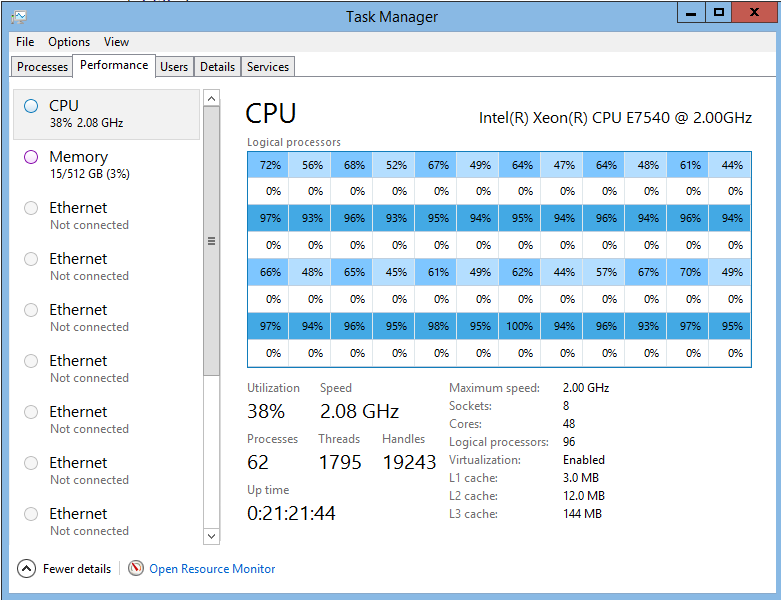Click the 52% logical processor cell
Screen dimensions: 781x600
point(394,165)
